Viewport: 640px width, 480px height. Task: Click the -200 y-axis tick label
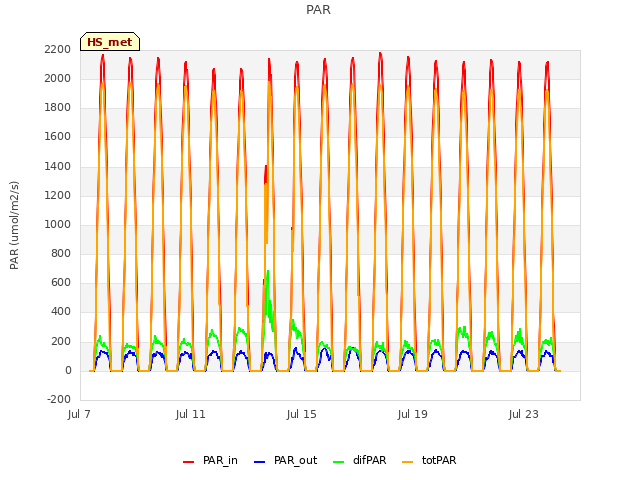pos(59,399)
